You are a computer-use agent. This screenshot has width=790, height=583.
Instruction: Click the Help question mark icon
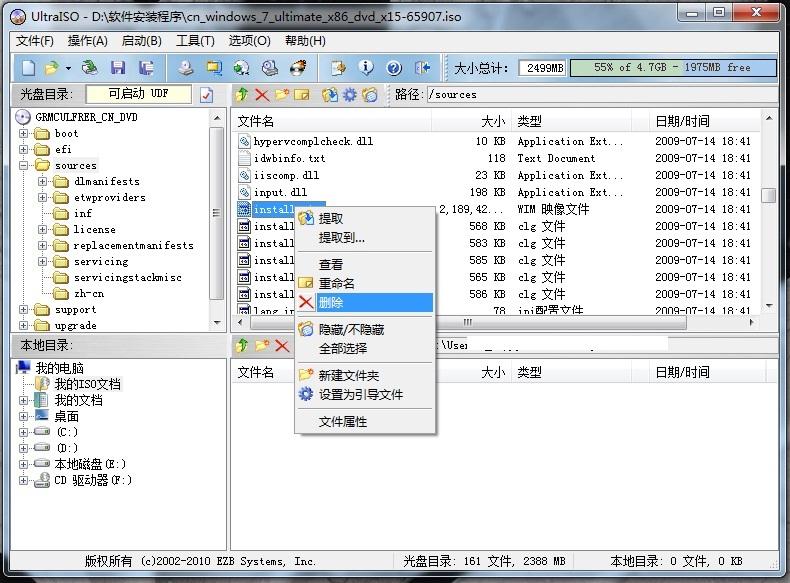point(394,68)
